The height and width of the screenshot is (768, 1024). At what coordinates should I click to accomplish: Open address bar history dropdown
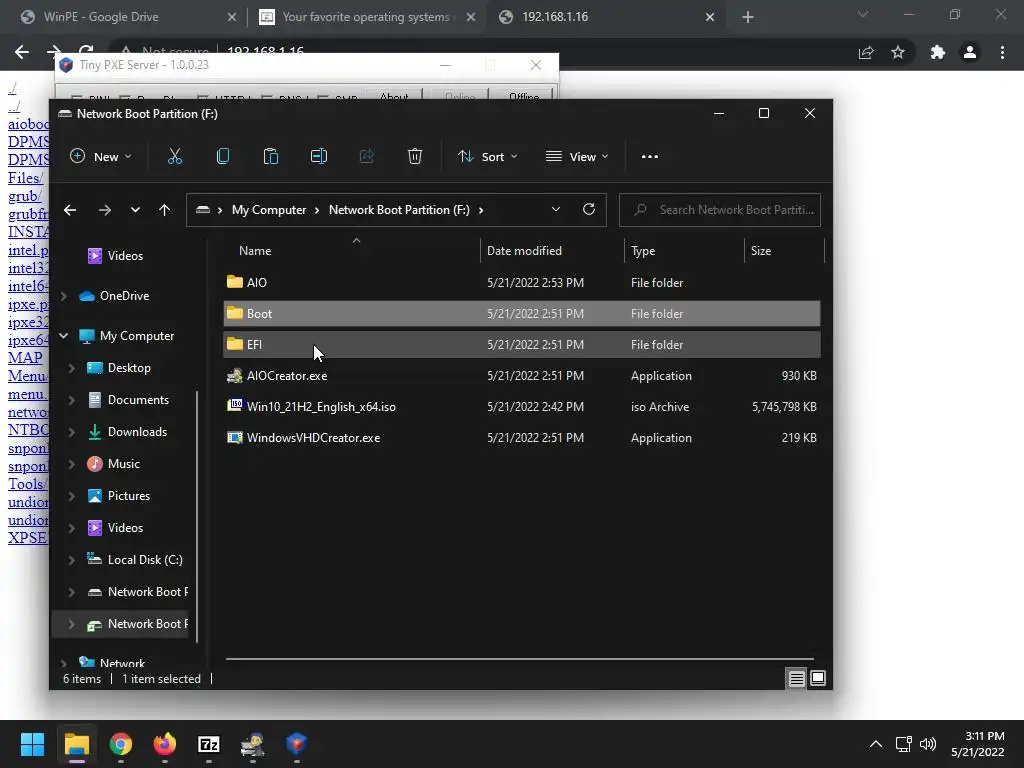pos(556,210)
